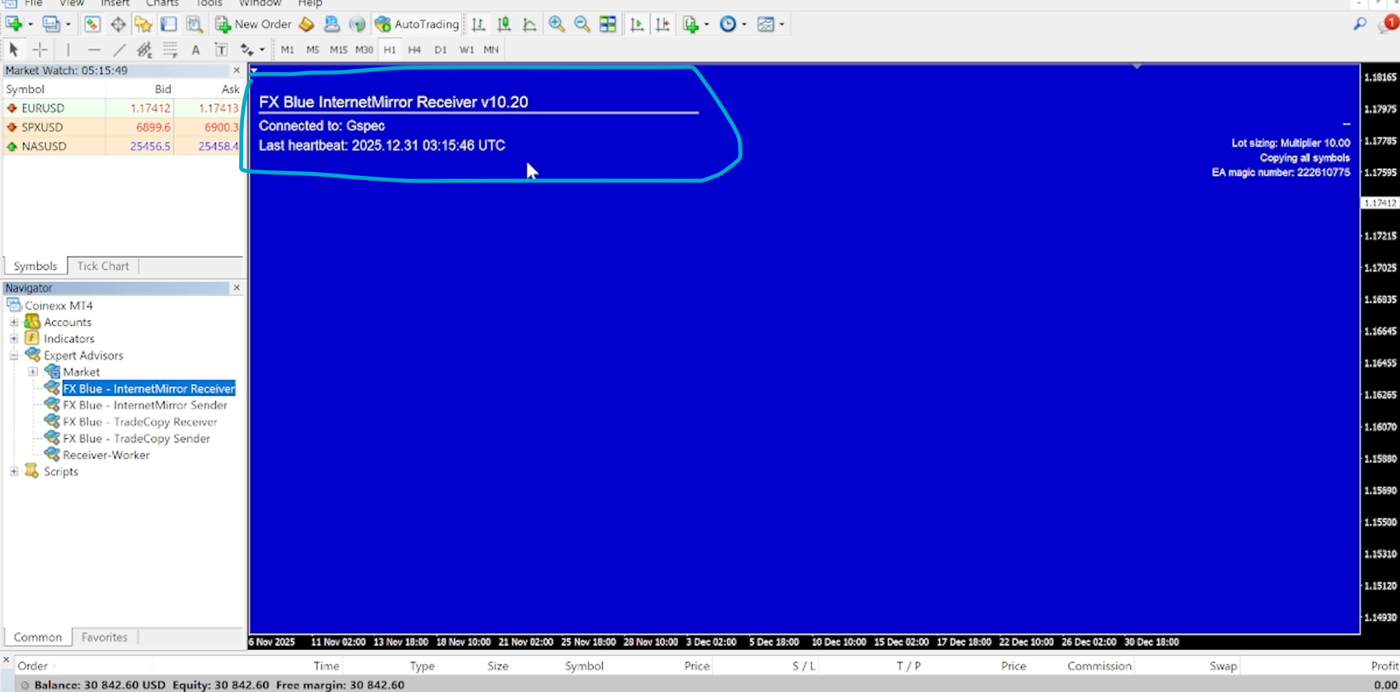Viewport: 1400px width, 692px height.
Task: Toggle the AutoTrading button
Action: [x=417, y=24]
